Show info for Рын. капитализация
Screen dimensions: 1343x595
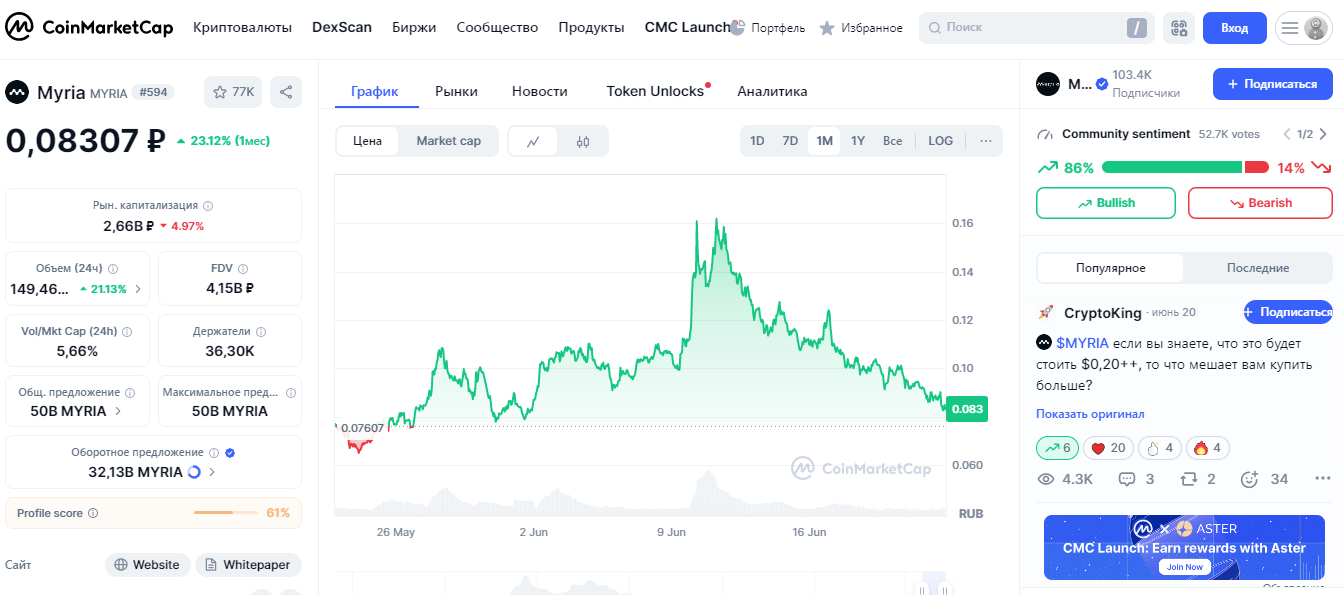[208, 206]
